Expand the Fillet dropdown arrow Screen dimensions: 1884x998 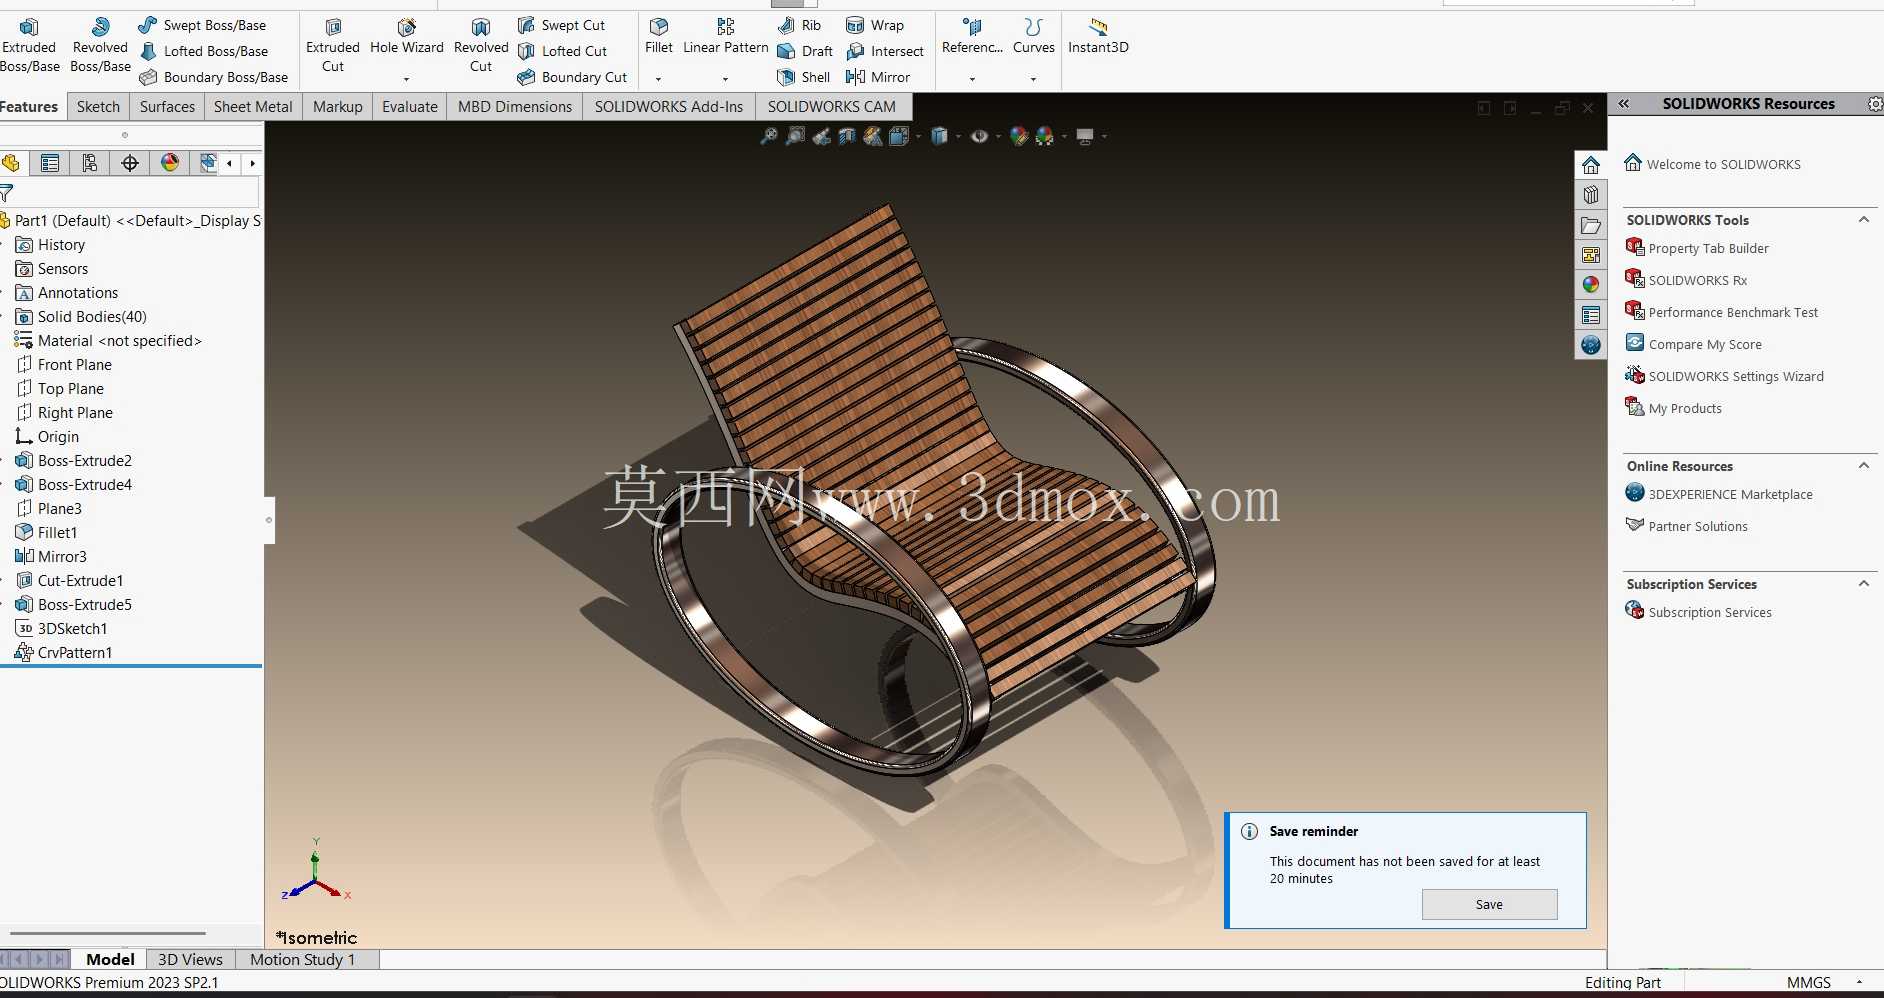point(658,79)
